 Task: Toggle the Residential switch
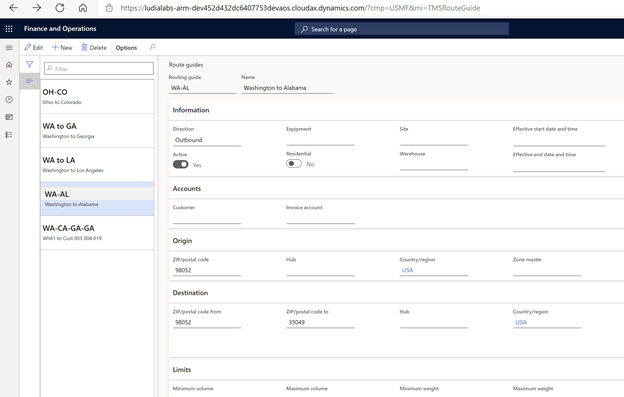294,163
